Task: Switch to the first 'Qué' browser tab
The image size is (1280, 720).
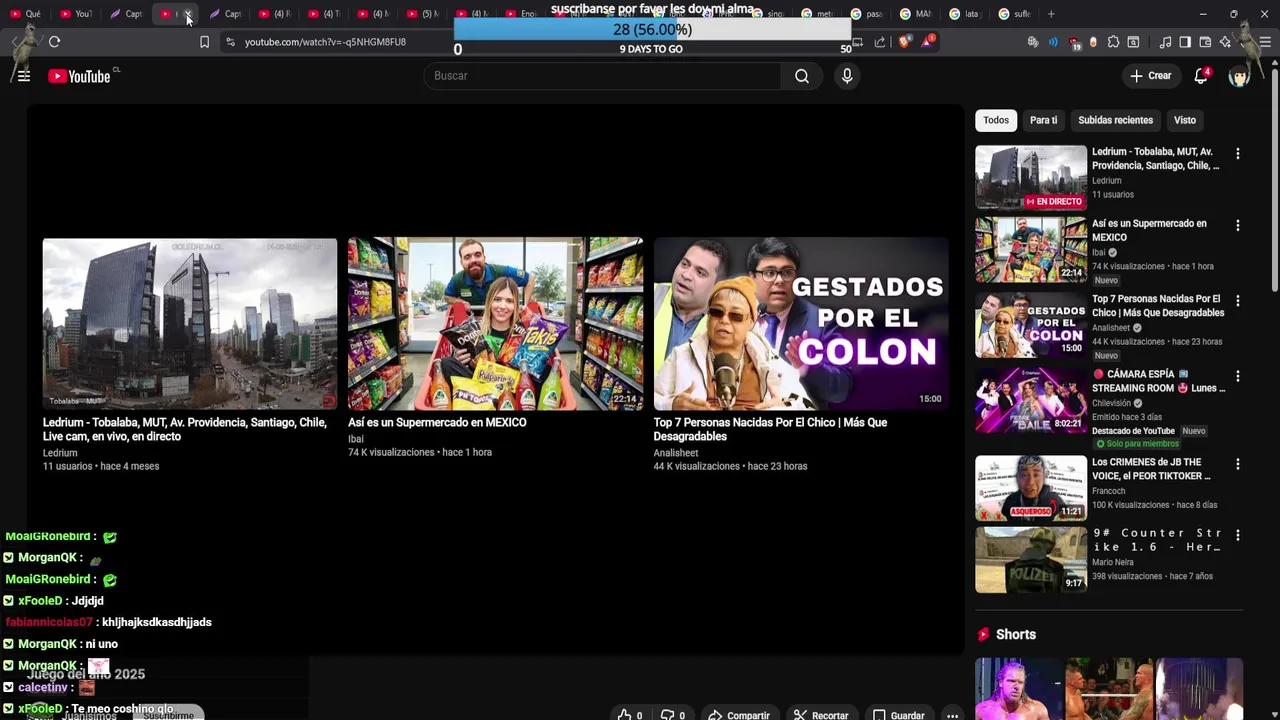Action: (x=26, y=14)
